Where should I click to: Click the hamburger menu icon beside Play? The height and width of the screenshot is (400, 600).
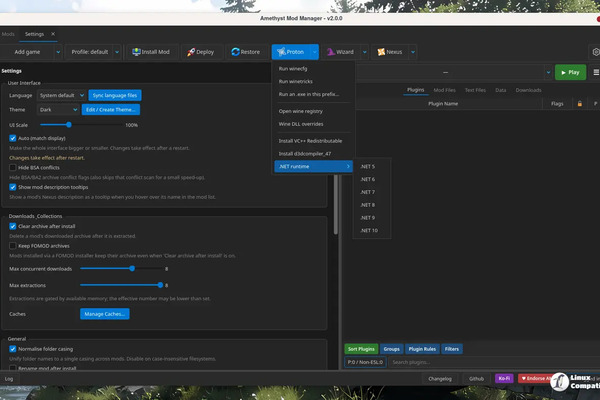[x=596, y=72]
